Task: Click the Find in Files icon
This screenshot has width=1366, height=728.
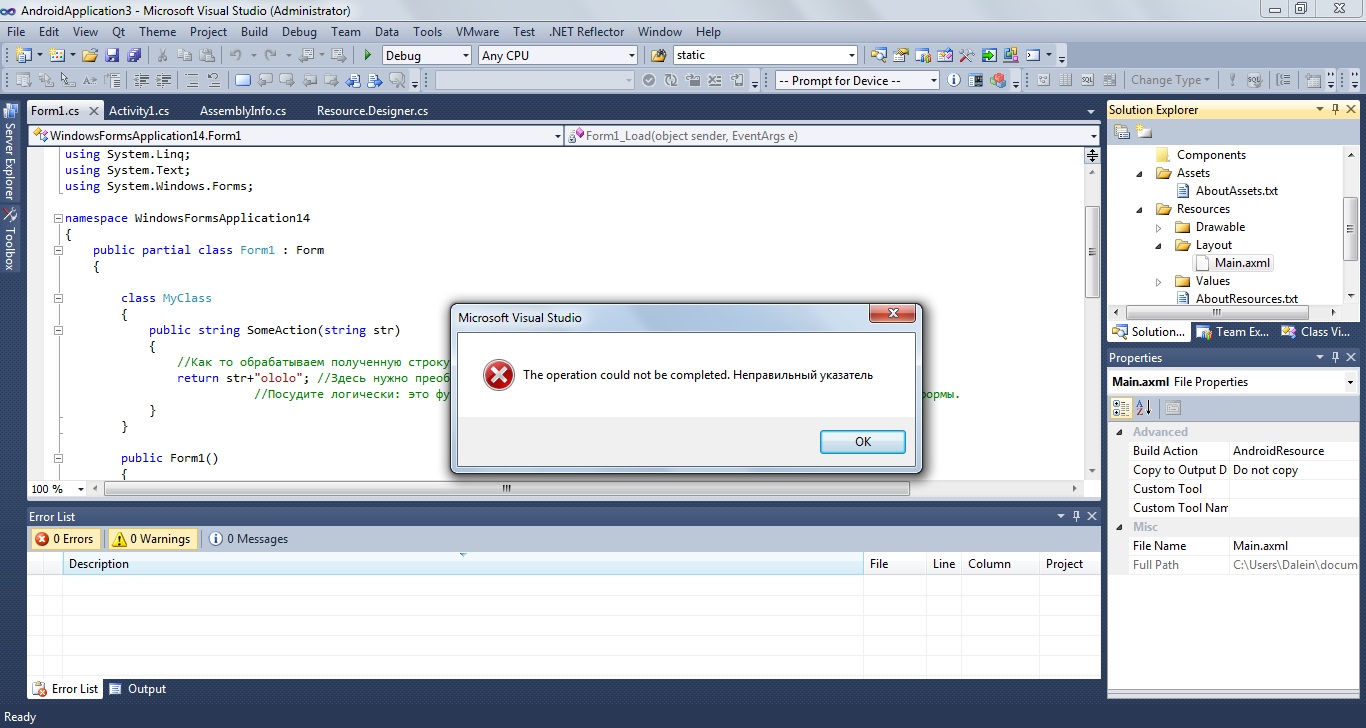Action: pyautogui.click(x=658, y=55)
